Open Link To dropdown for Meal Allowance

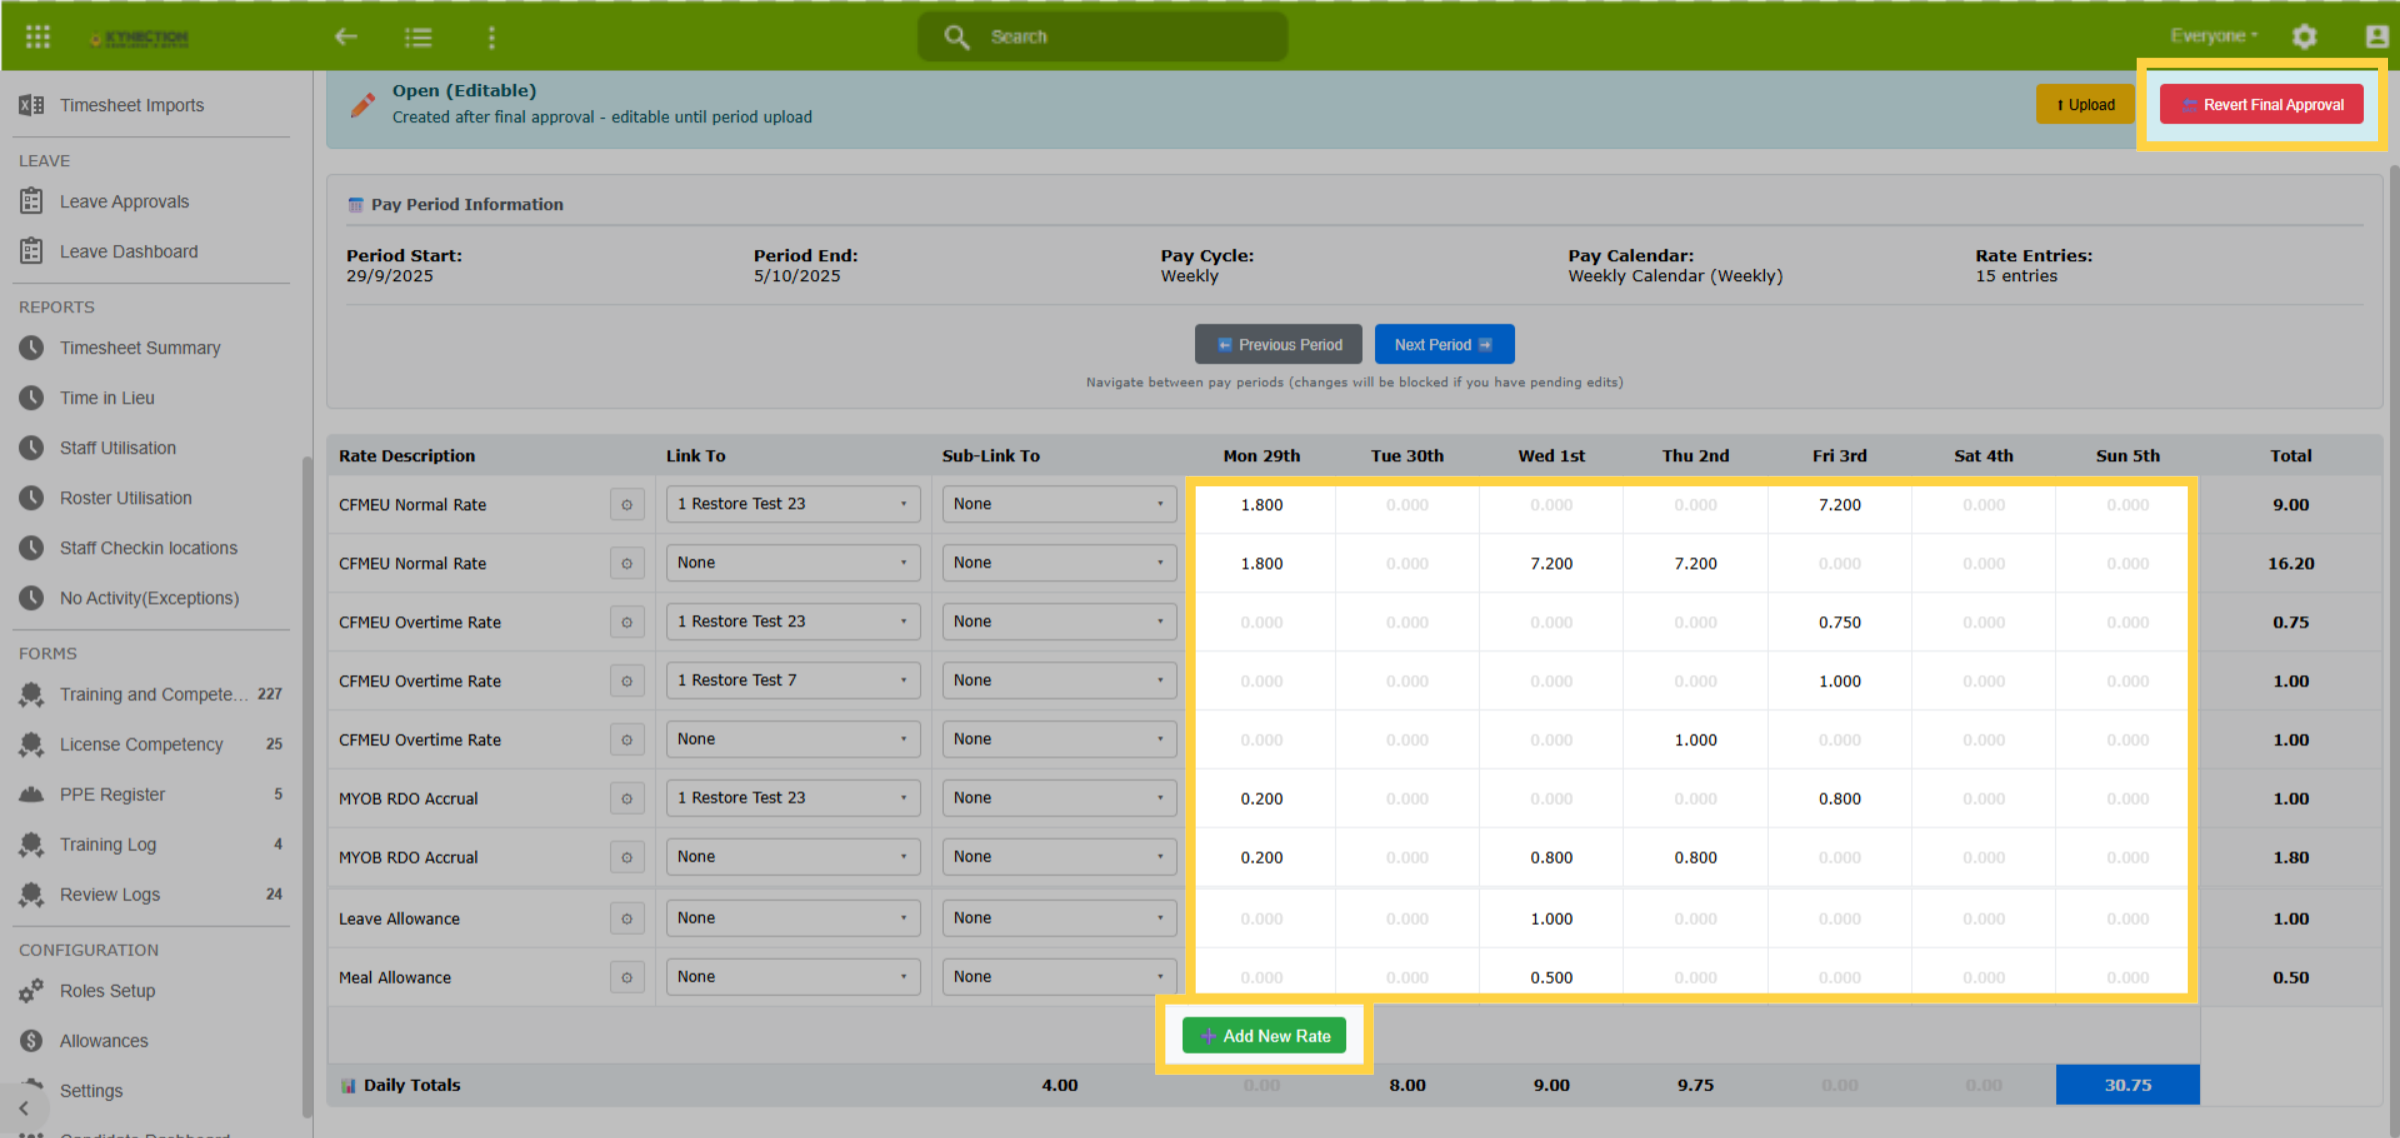point(793,977)
